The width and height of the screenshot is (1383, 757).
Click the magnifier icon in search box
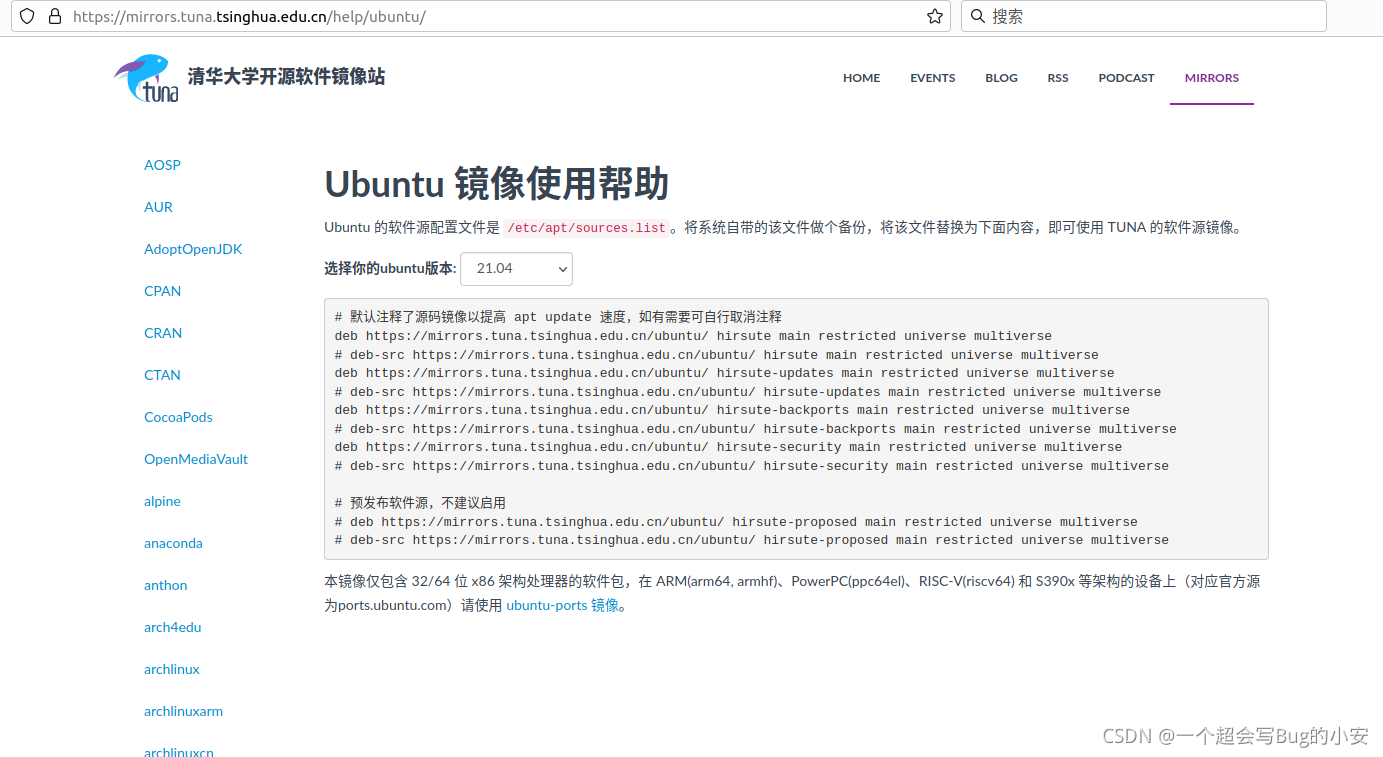tap(978, 16)
